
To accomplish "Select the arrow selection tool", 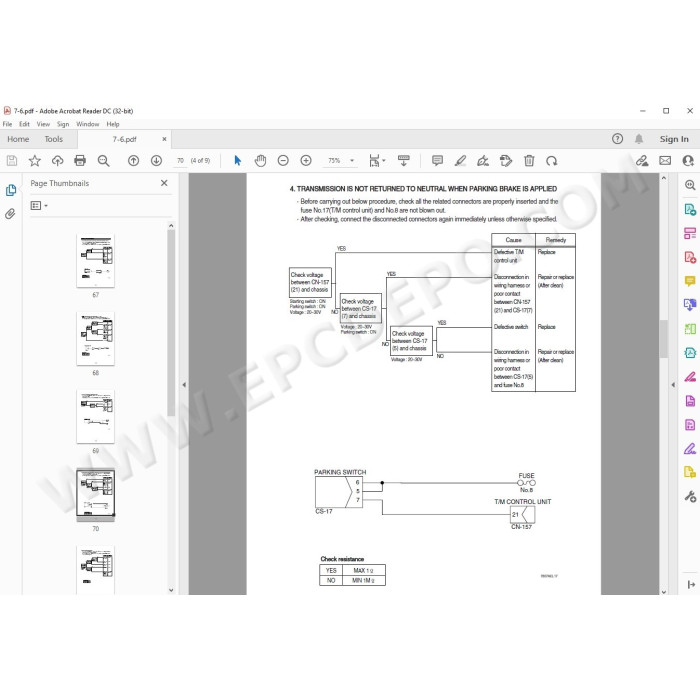I will 238,161.
